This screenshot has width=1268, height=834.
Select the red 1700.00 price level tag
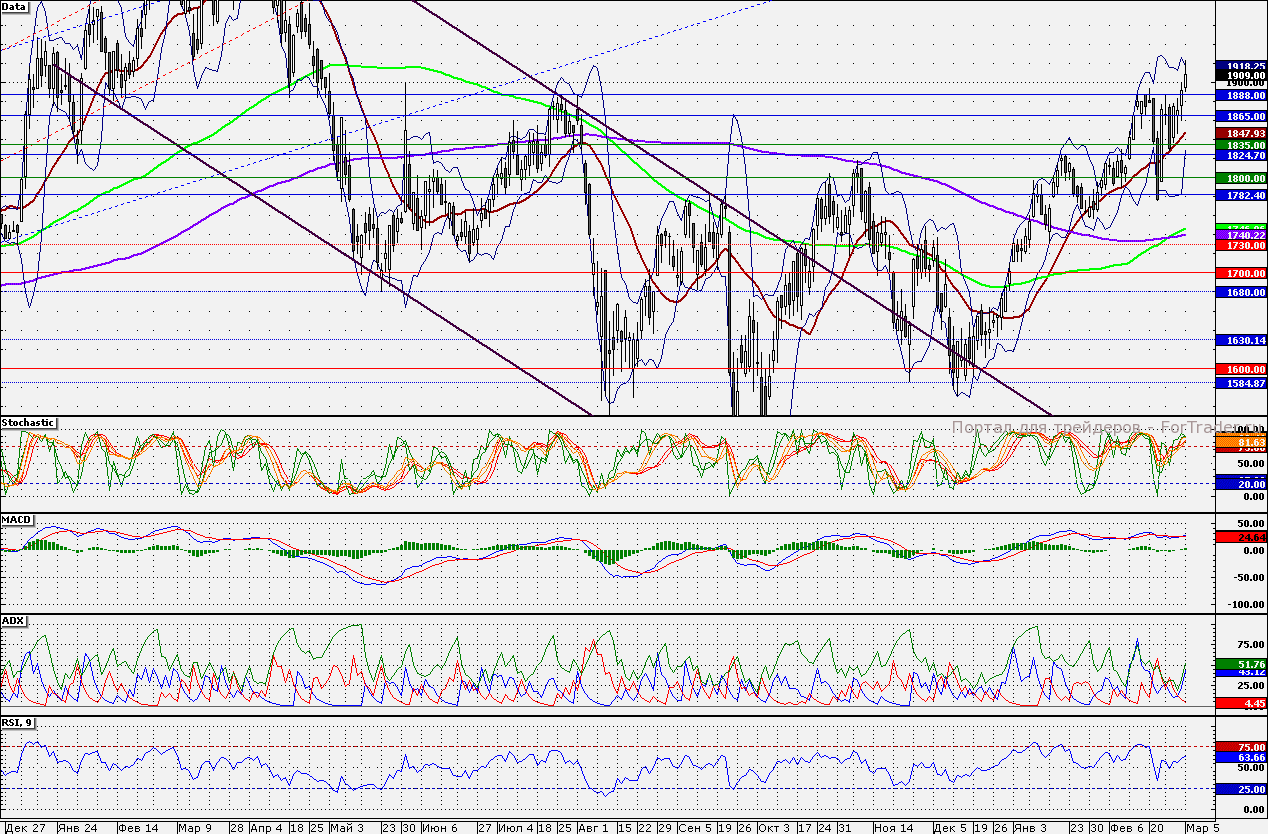[x=1240, y=273]
